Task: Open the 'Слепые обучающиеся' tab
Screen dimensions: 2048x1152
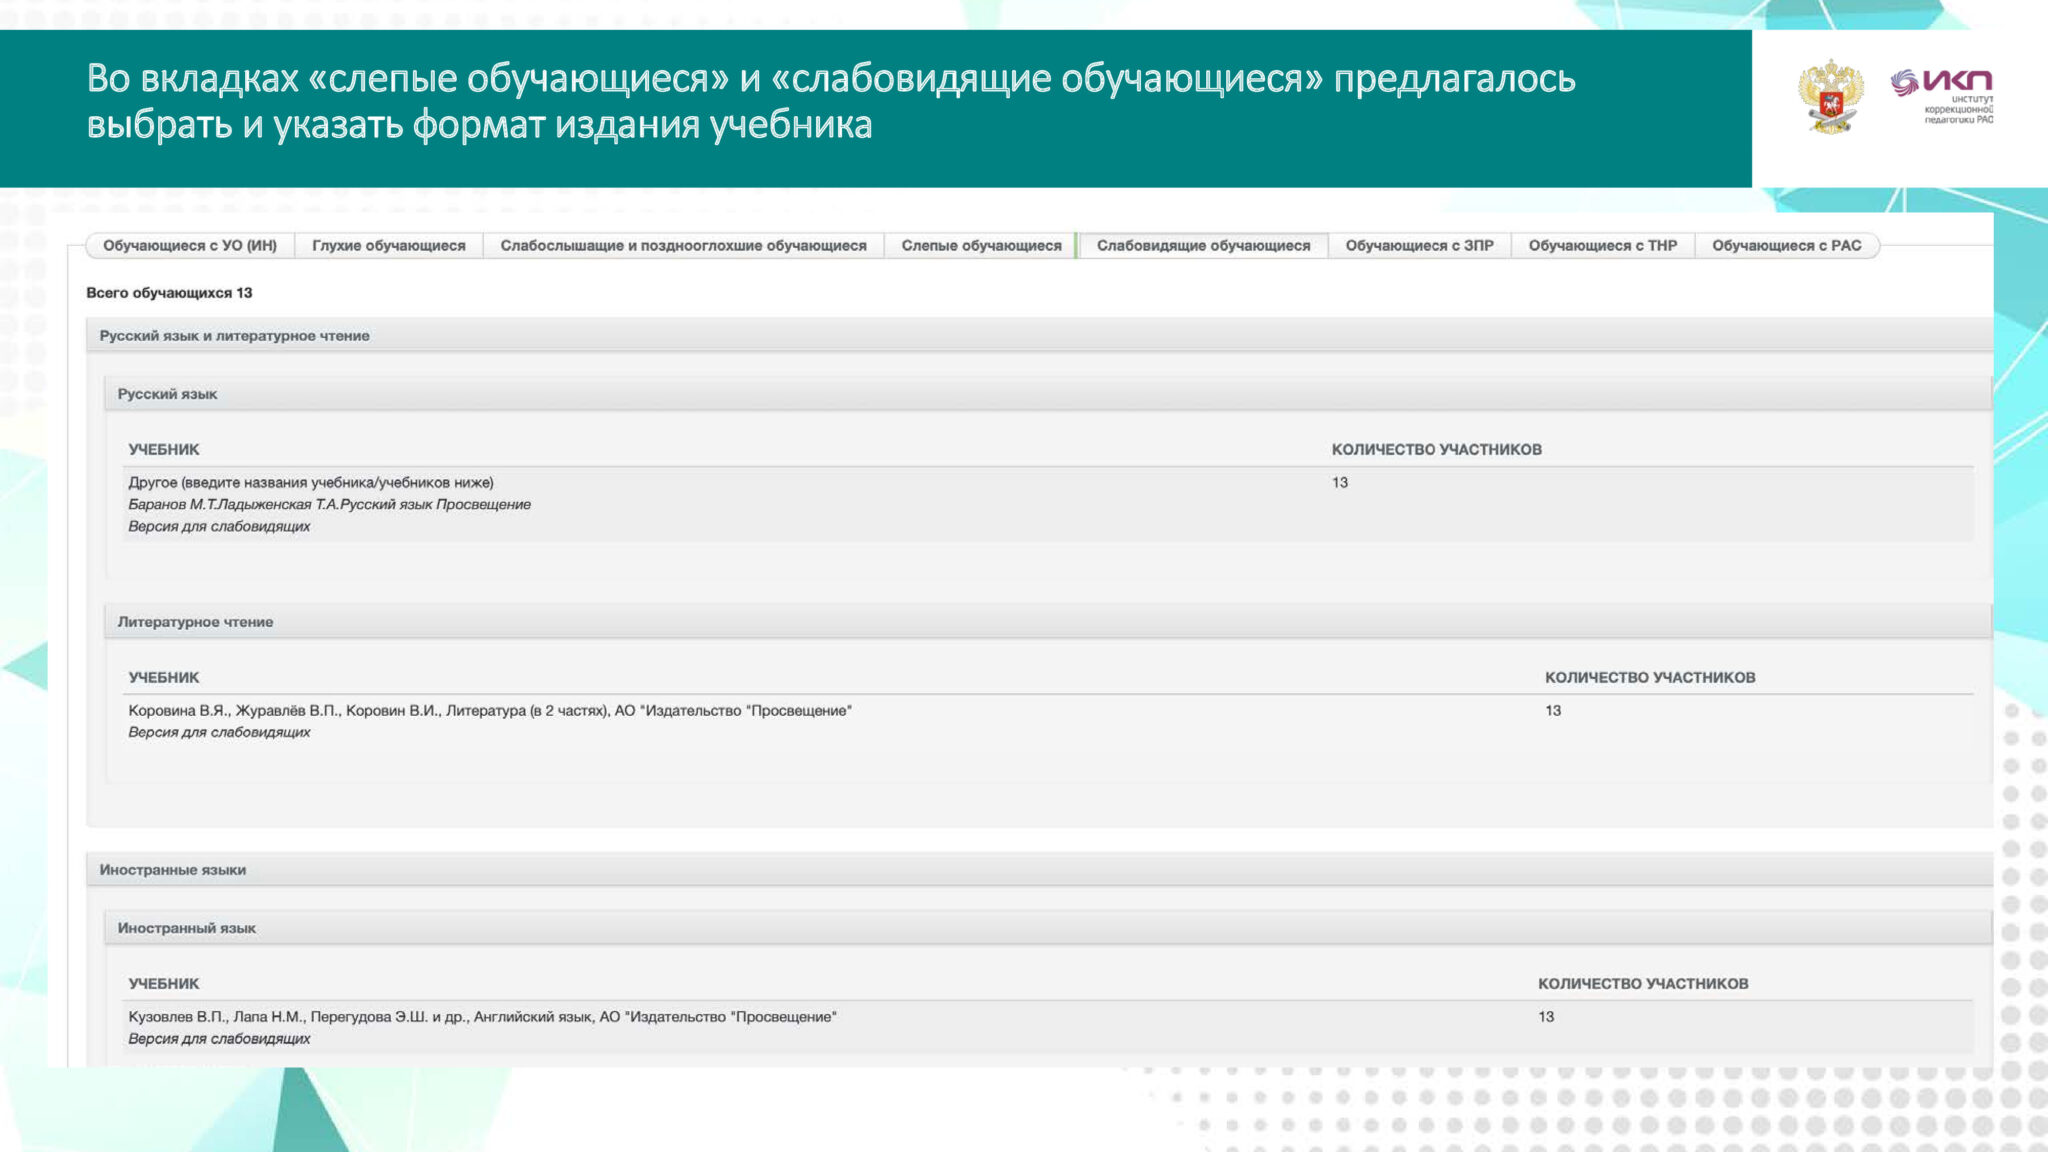Action: pos(981,245)
